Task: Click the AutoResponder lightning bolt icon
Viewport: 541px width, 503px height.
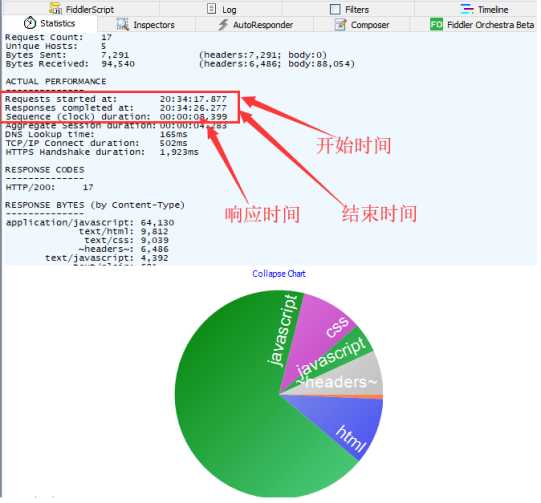Action: (223, 24)
